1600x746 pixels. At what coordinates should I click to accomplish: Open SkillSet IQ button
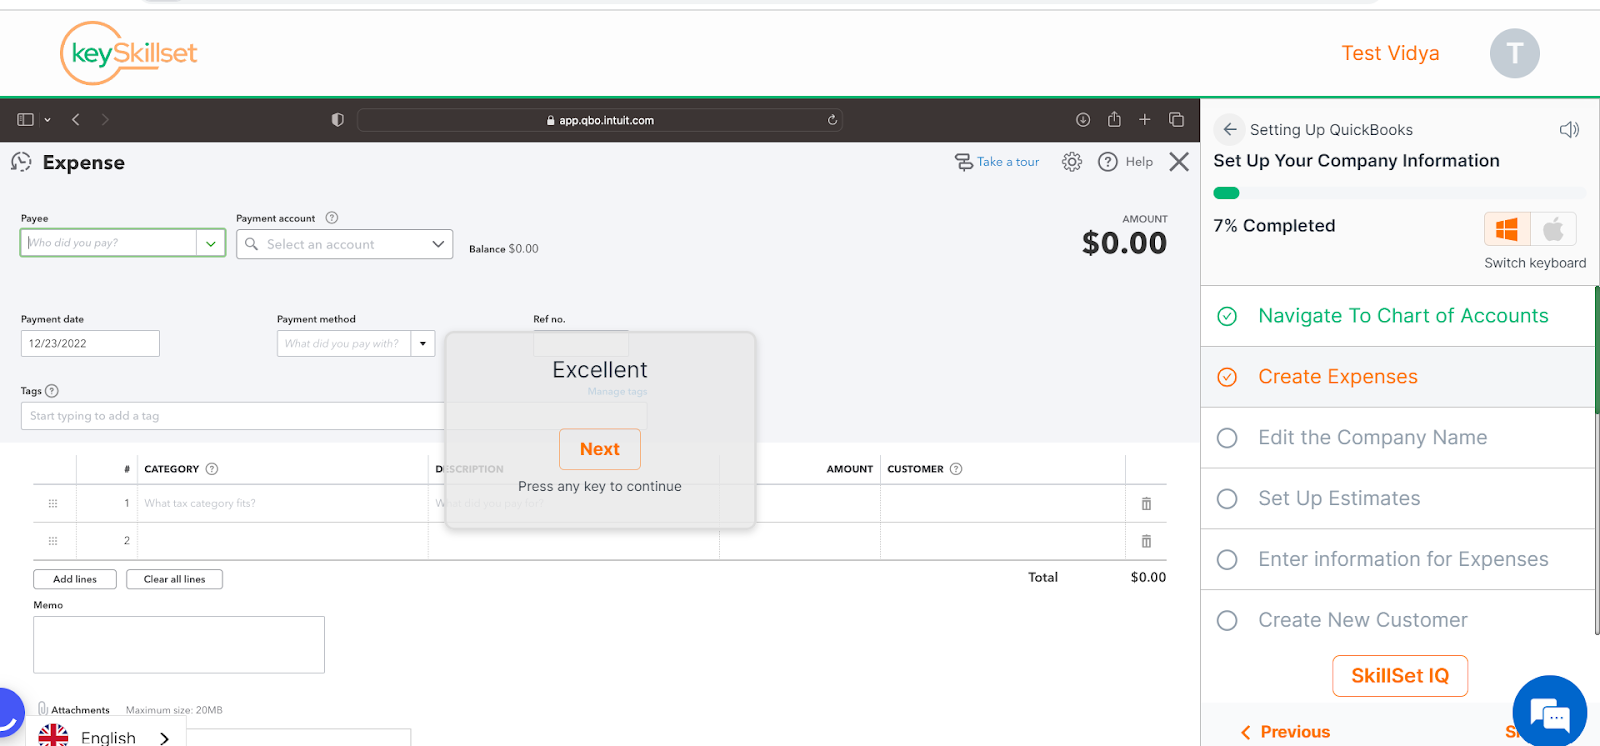[x=1400, y=676]
